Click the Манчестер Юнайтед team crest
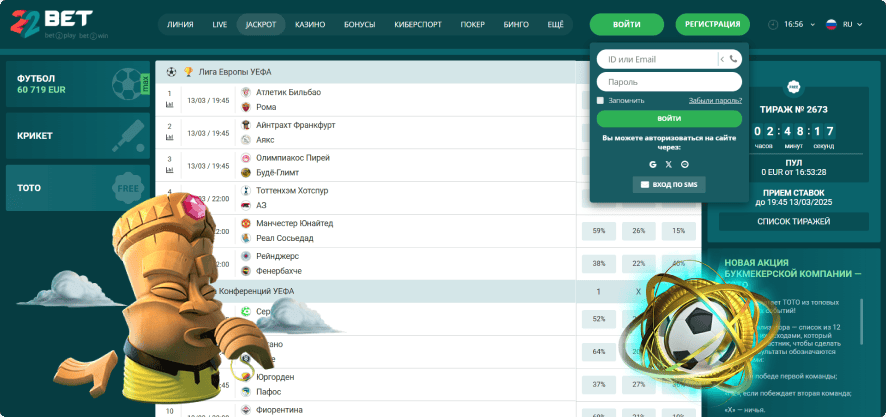The width and height of the screenshot is (886, 417). tap(246, 223)
